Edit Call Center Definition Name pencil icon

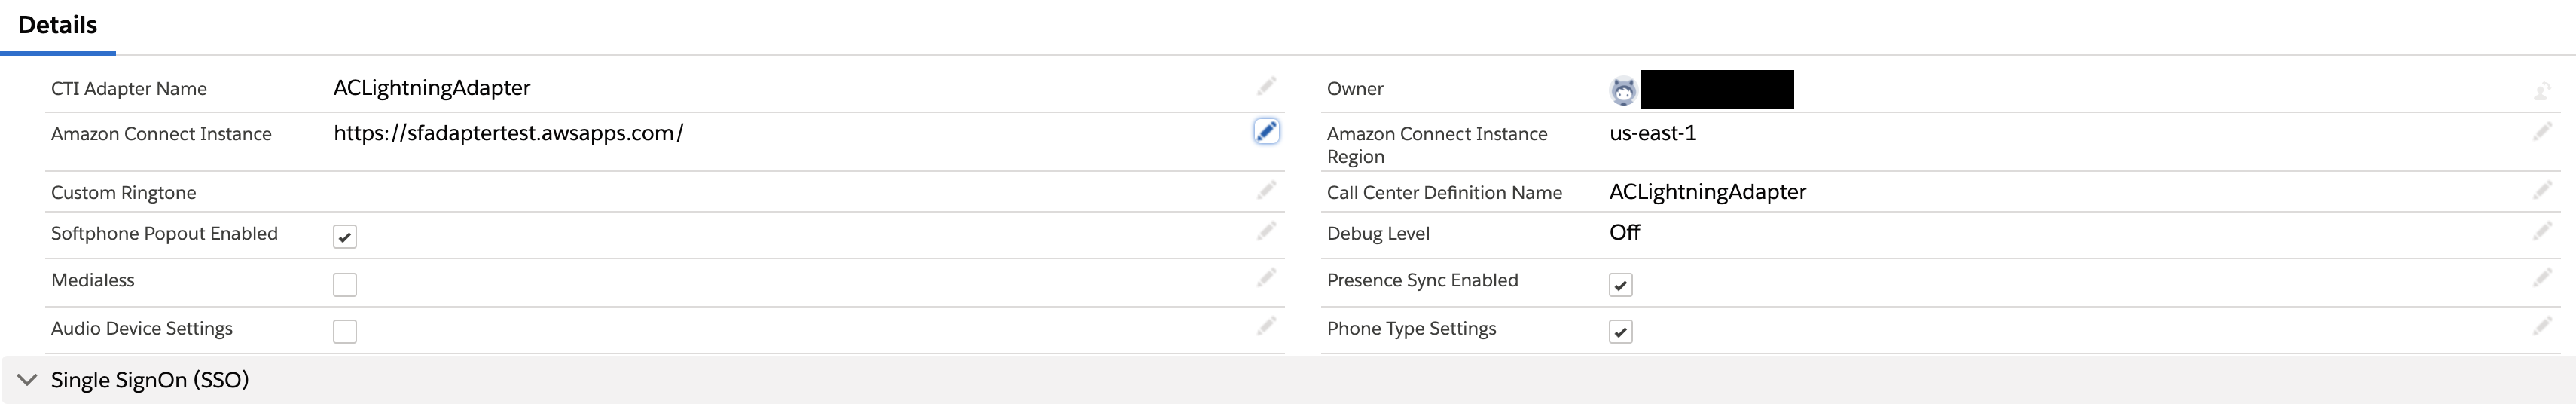click(2542, 190)
